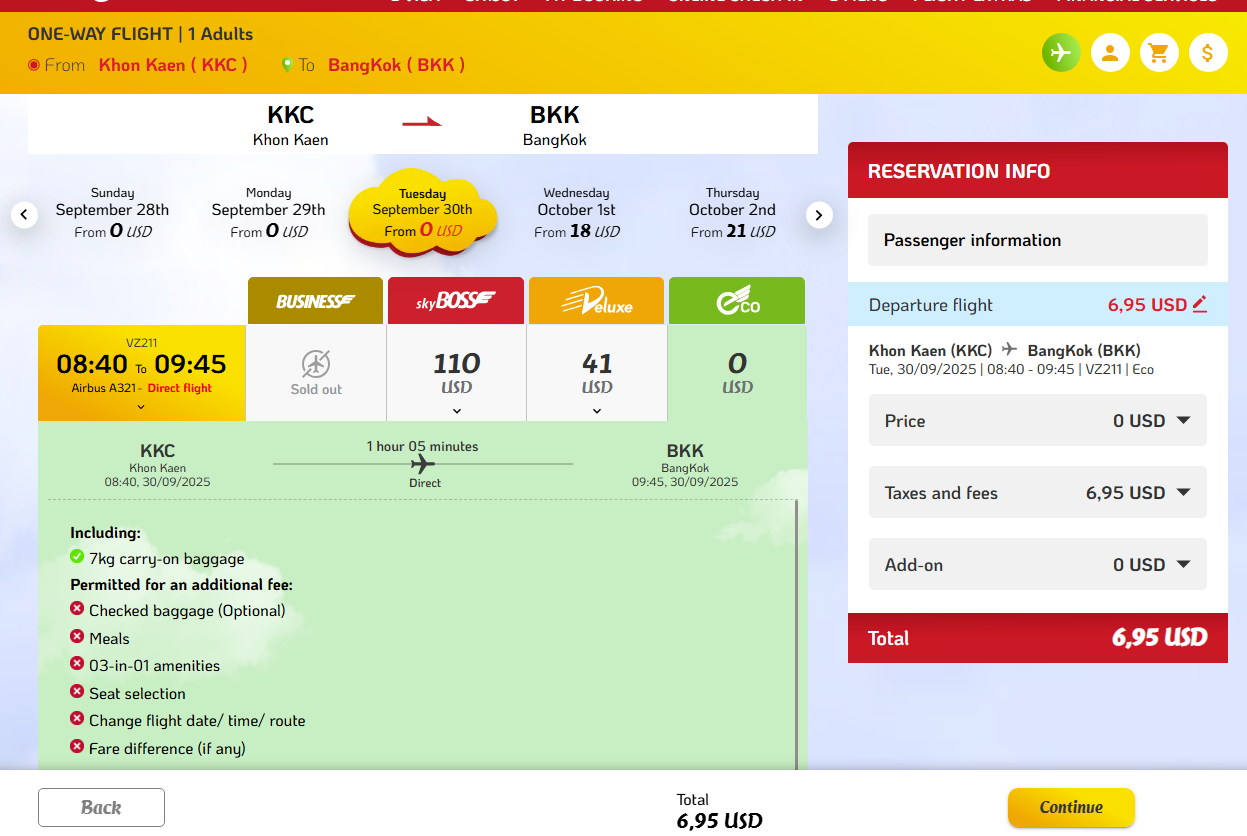The image size is (1247, 836).
Task: Expand the Add-on breakdown arrow
Action: tap(1184, 565)
